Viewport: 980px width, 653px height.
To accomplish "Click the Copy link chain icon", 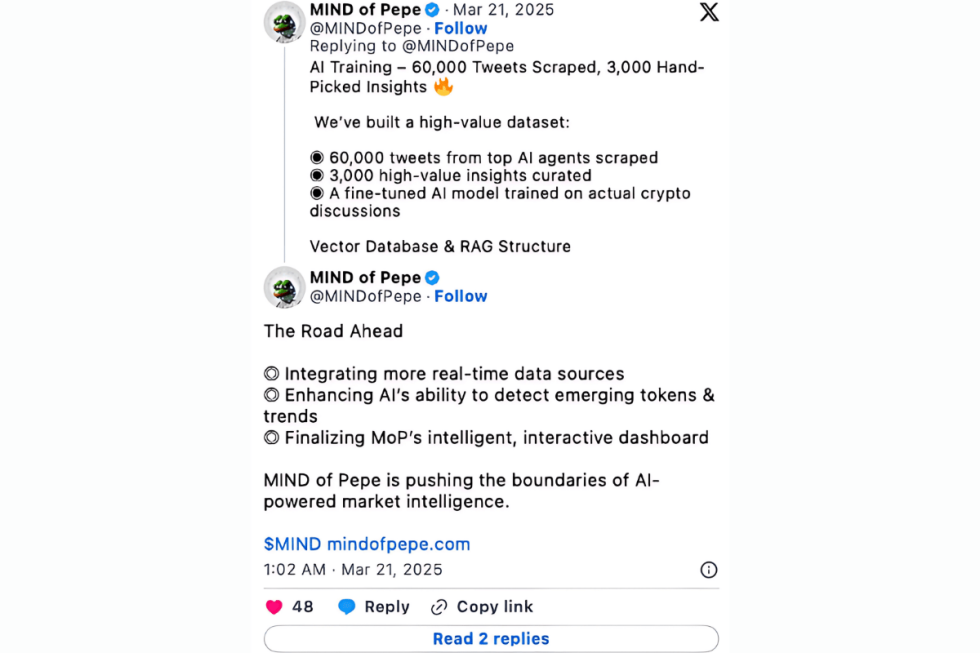I will 439,607.
